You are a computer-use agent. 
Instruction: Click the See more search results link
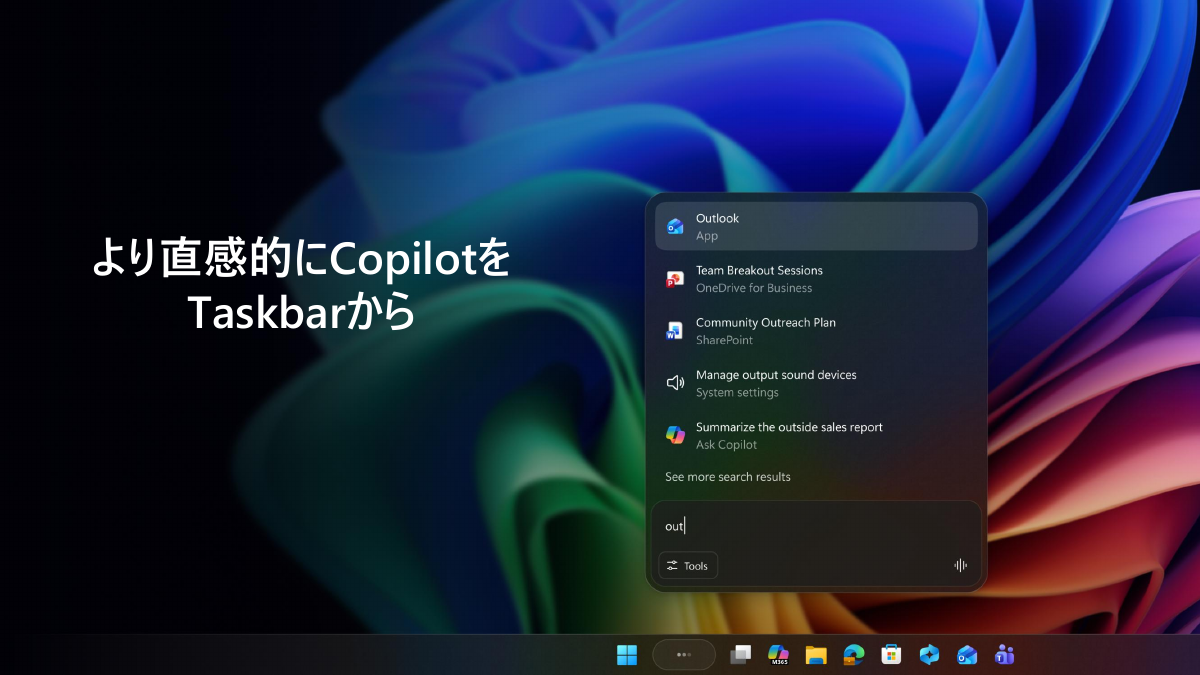click(x=727, y=477)
